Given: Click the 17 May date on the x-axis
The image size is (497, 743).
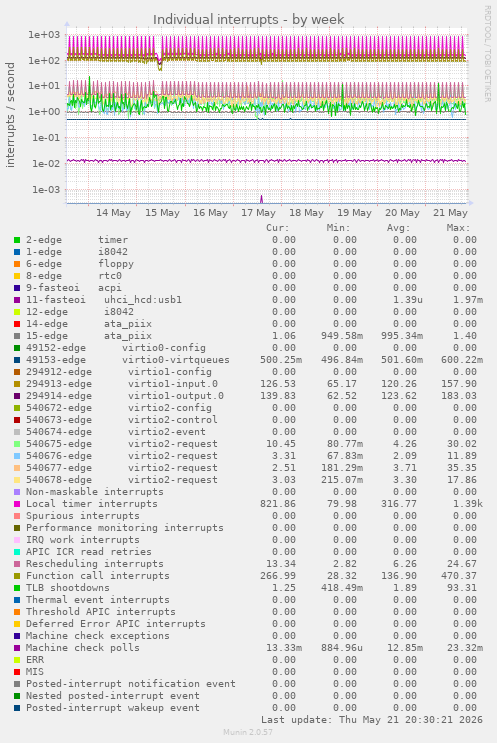Looking at the screenshot, I should (258, 213).
